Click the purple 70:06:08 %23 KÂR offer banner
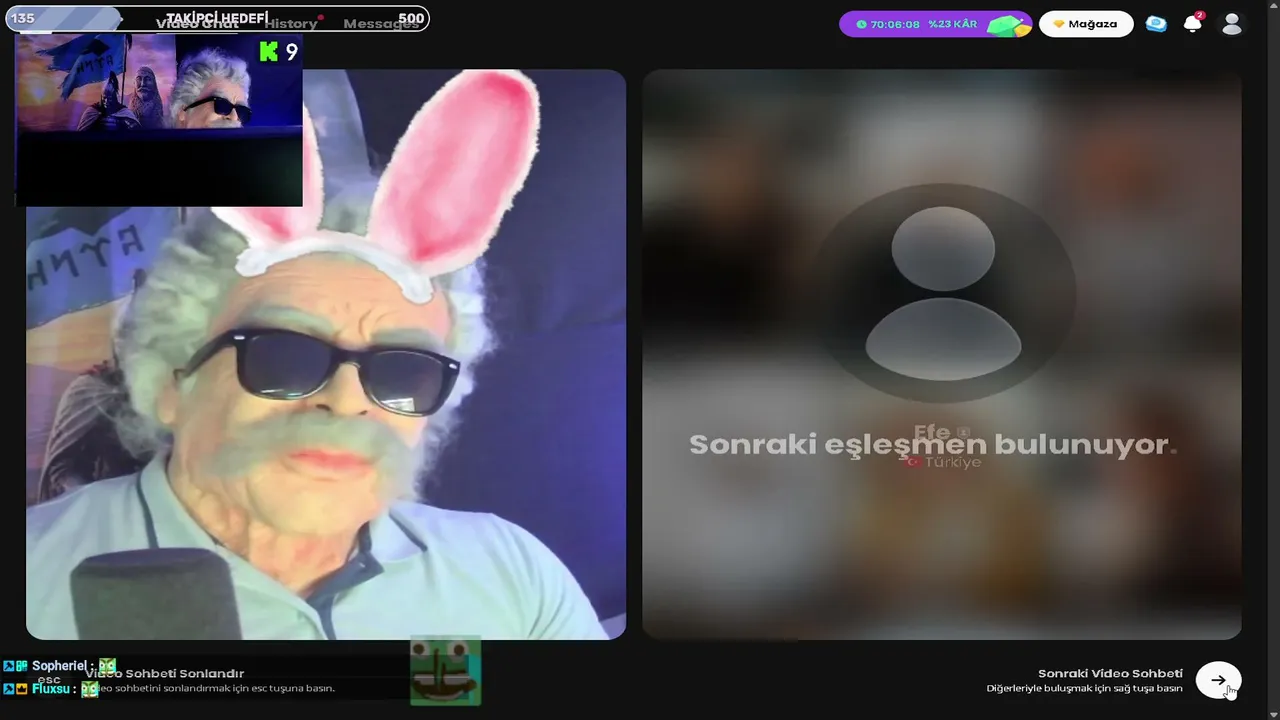 coord(934,24)
